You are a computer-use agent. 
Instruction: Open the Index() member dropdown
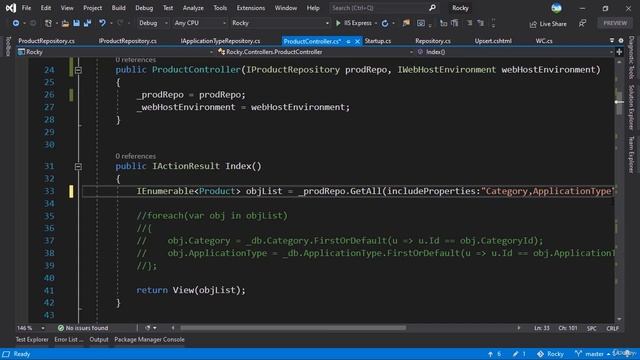click(515, 52)
